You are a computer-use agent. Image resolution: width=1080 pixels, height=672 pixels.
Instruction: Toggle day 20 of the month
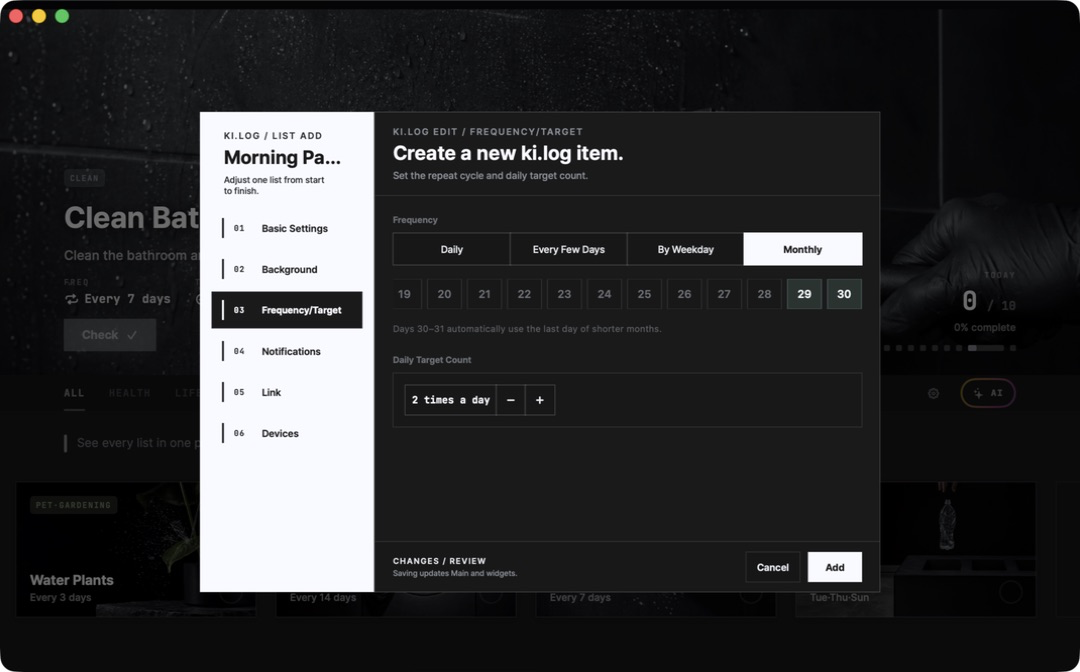point(444,294)
